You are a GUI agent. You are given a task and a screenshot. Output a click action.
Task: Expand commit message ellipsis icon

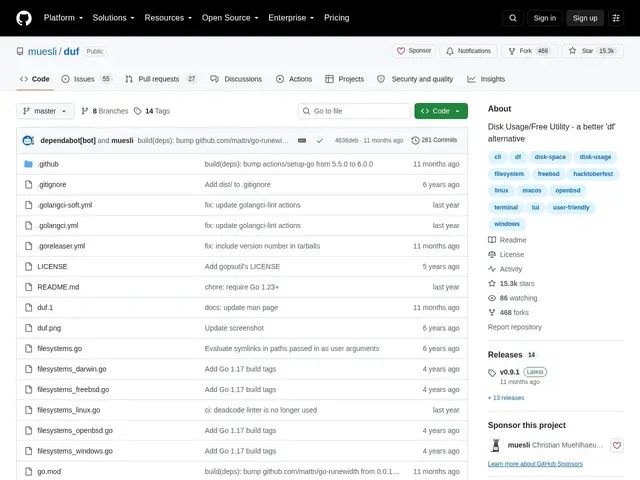302,140
